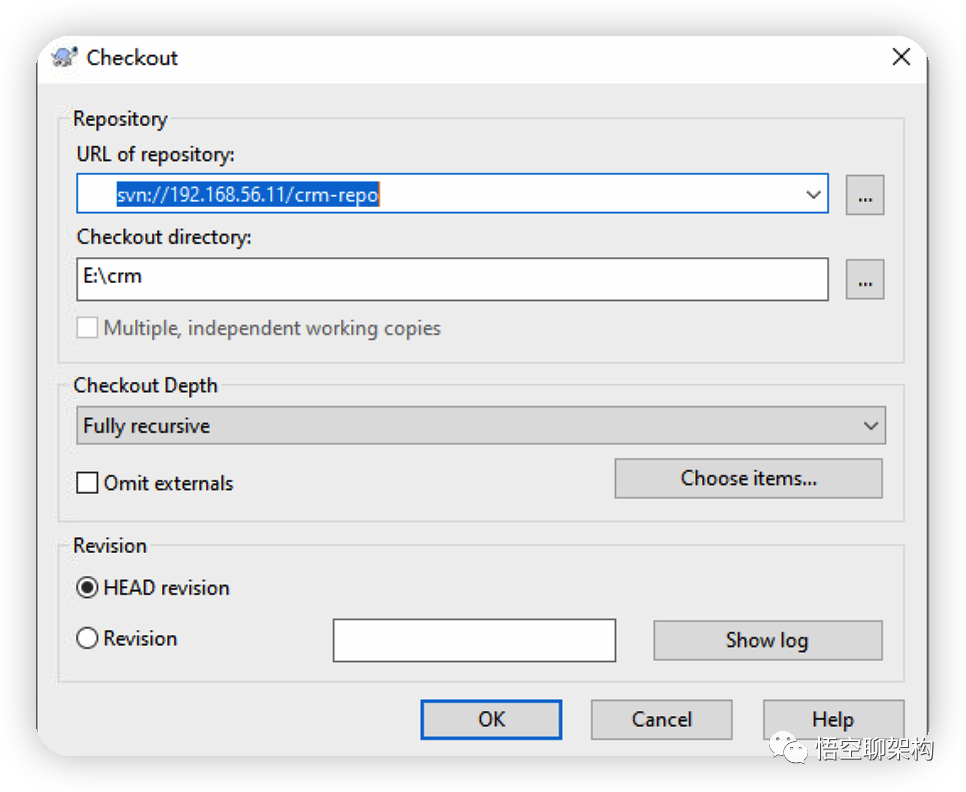Close the Checkout dialog with X
The image size is (966, 792).
click(x=901, y=57)
